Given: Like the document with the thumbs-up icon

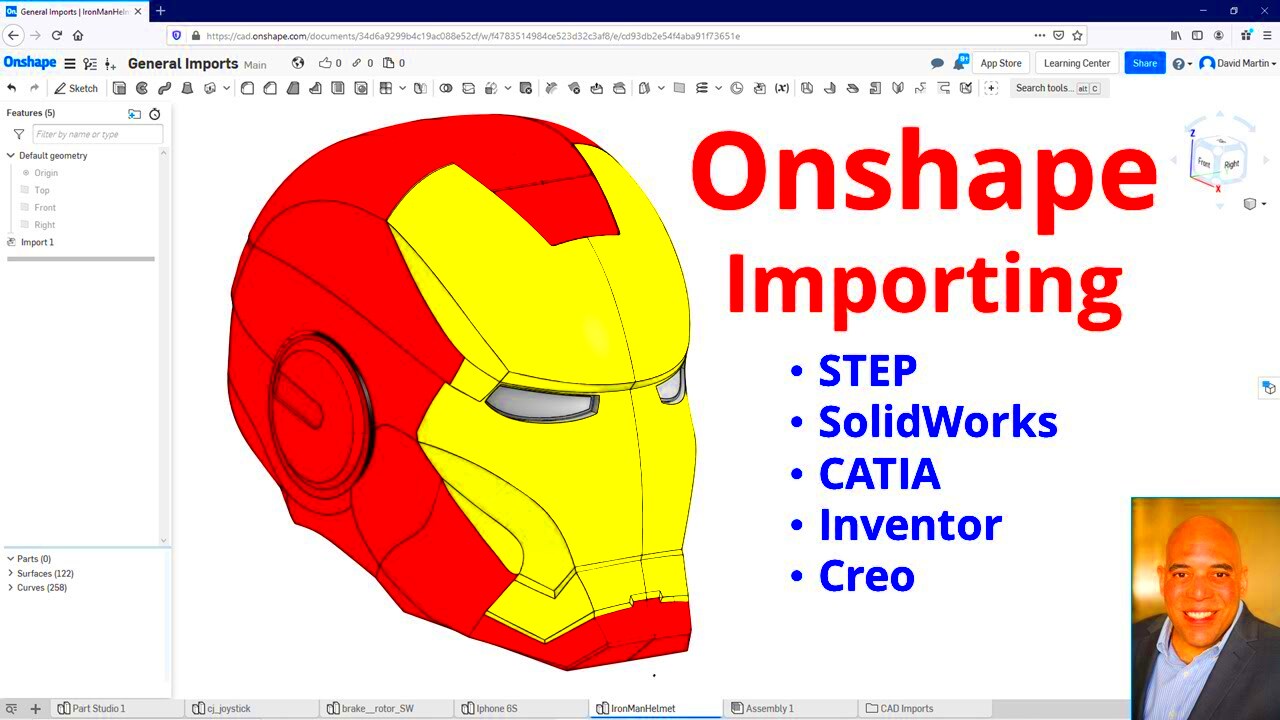Looking at the screenshot, I should [x=325, y=63].
